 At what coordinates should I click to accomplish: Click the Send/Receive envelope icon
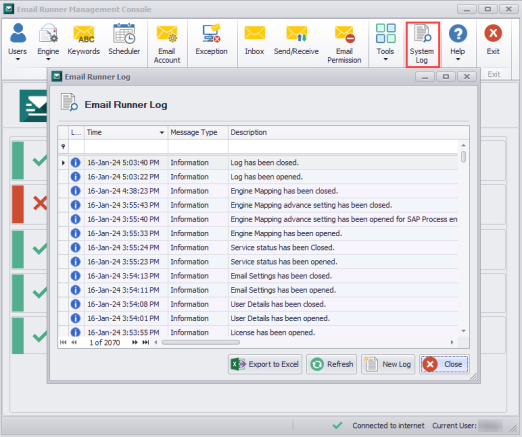(296, 34)
